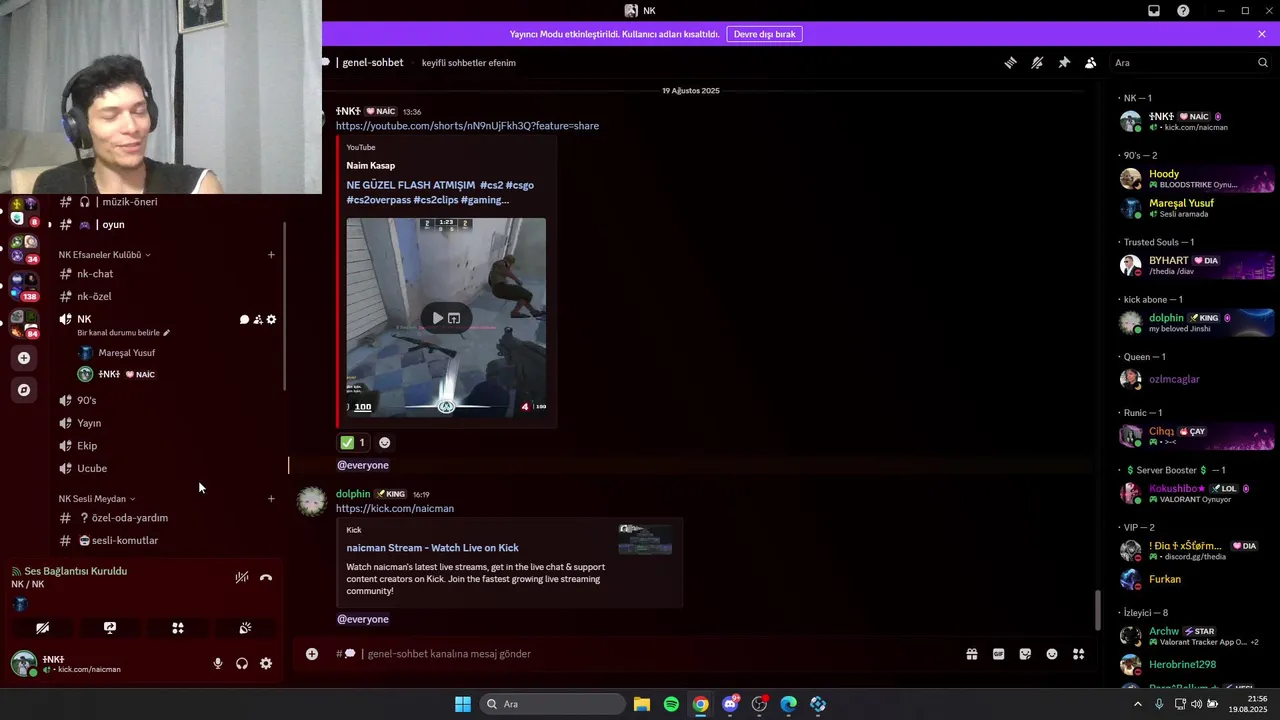The height and width of the screenshot is (720, 1280).
Task: Click the plus attachment button in message bar
Action: click(312, 654)
